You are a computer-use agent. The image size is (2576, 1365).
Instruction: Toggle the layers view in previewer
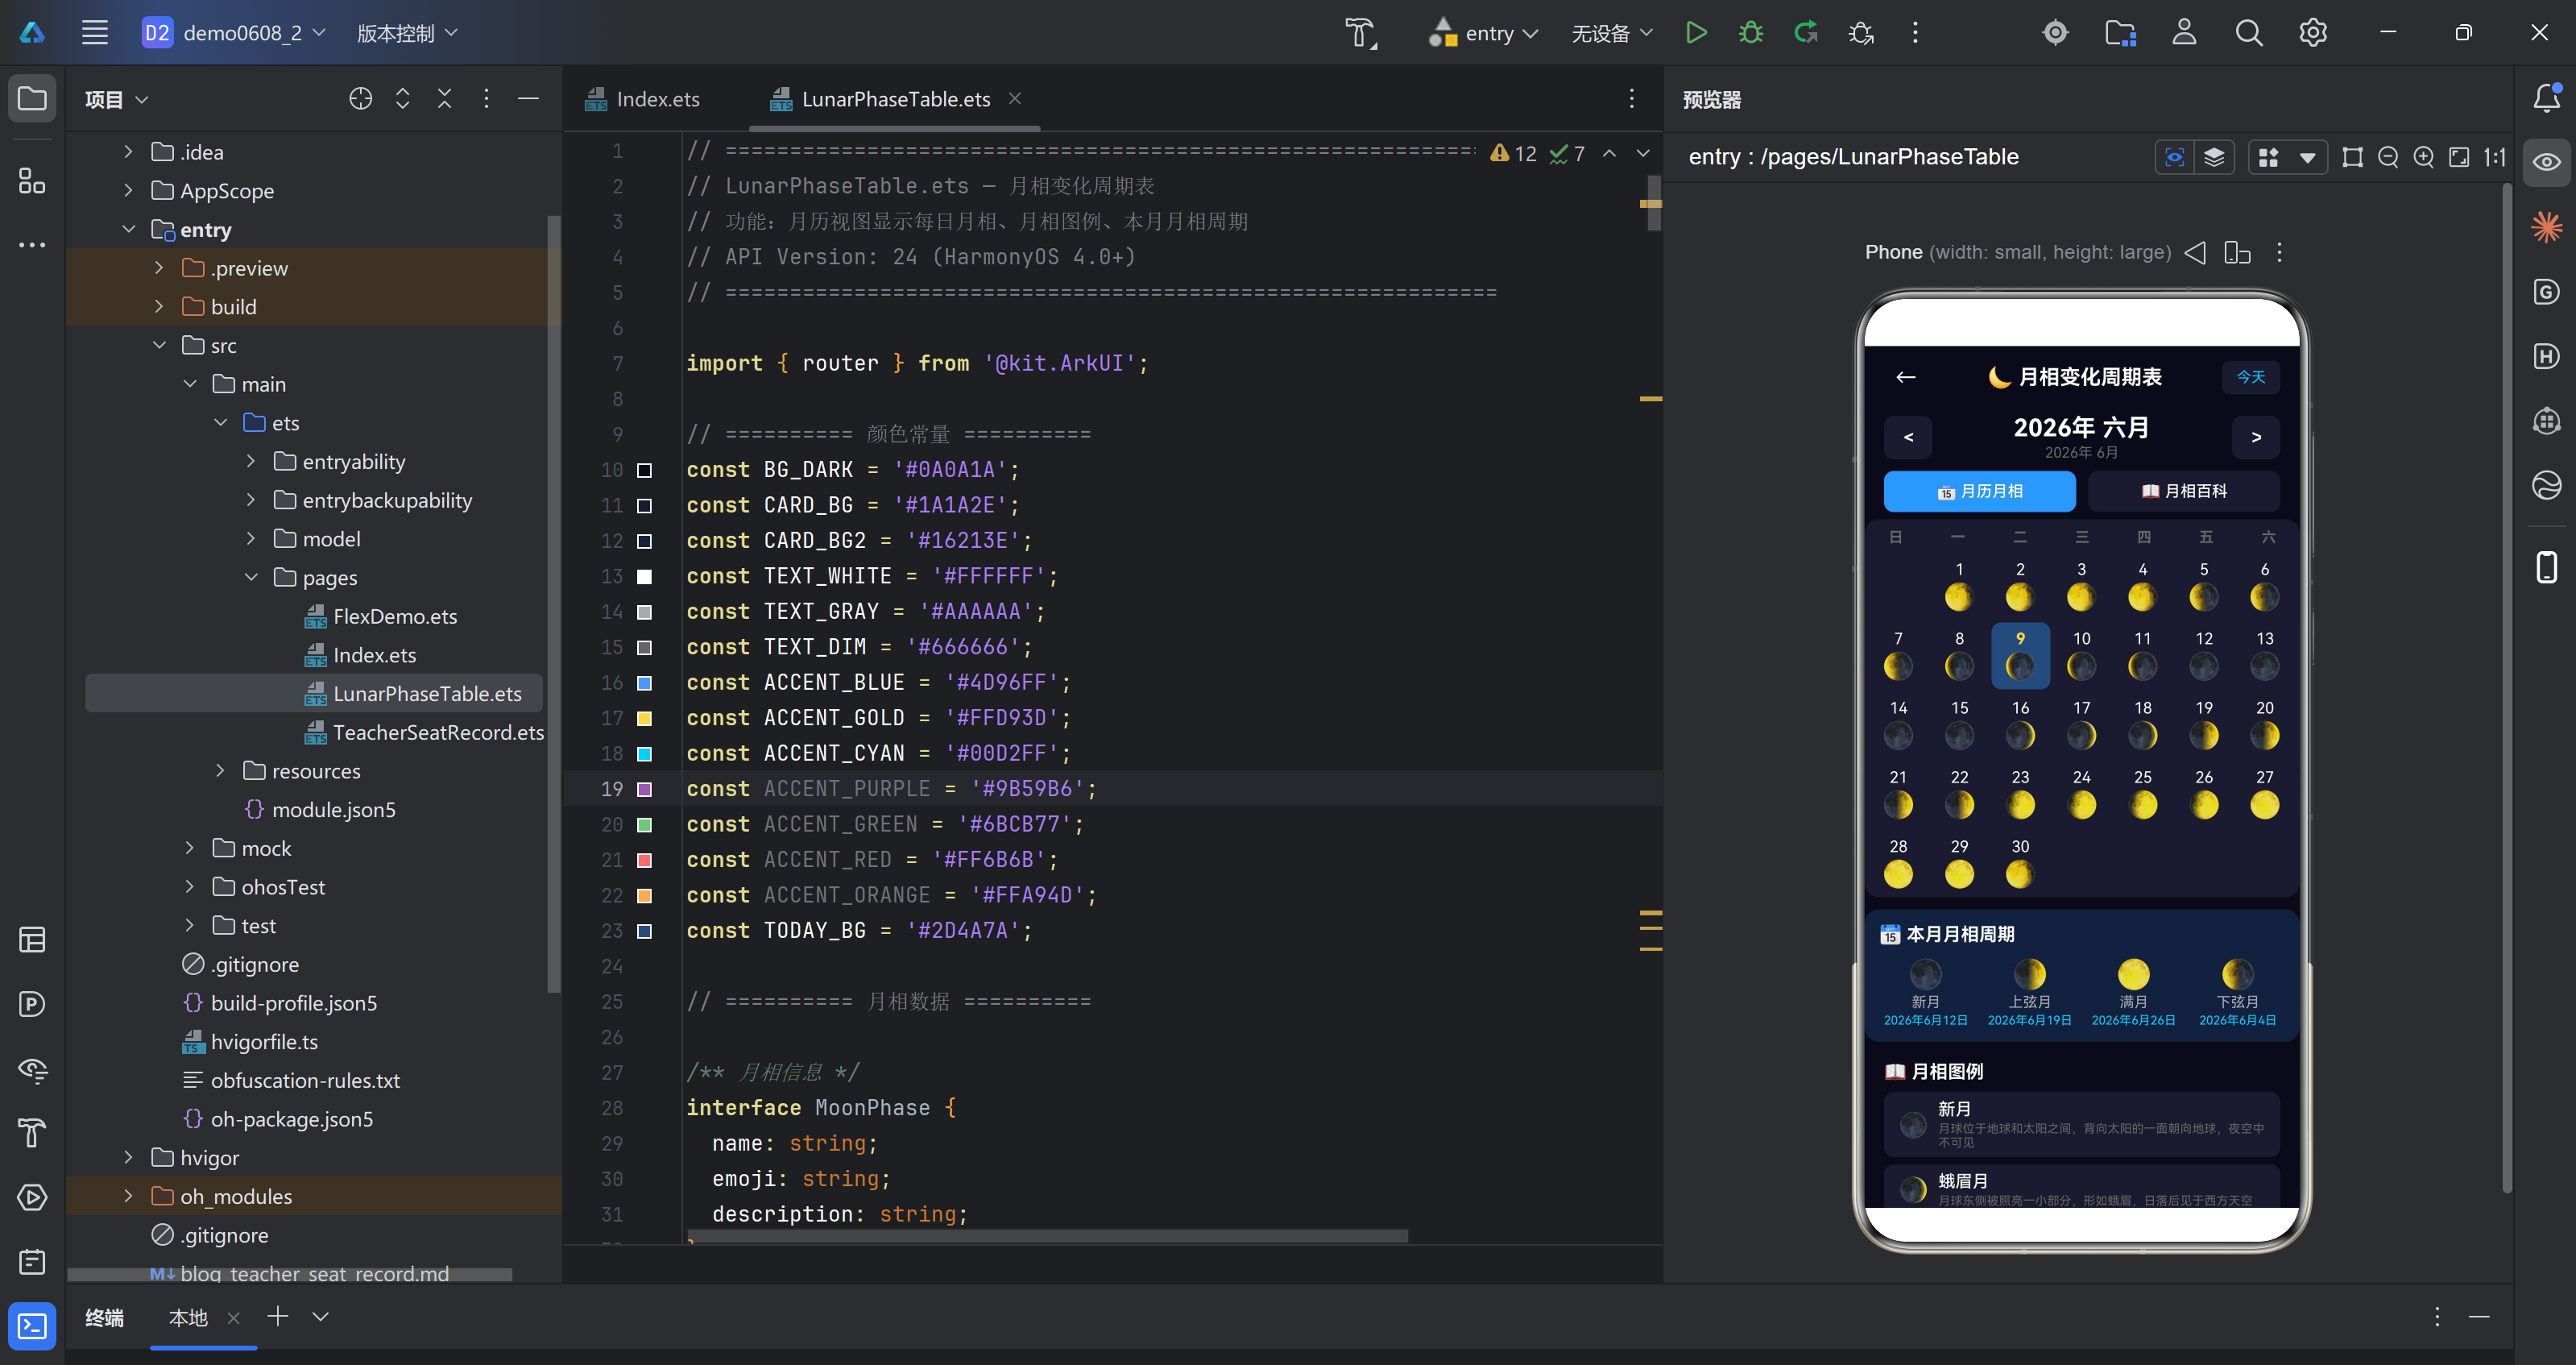[2214, 157]
